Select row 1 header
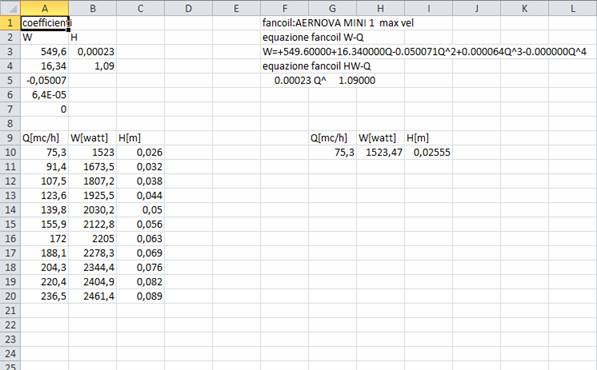The image size is (597, 370). 10,23
